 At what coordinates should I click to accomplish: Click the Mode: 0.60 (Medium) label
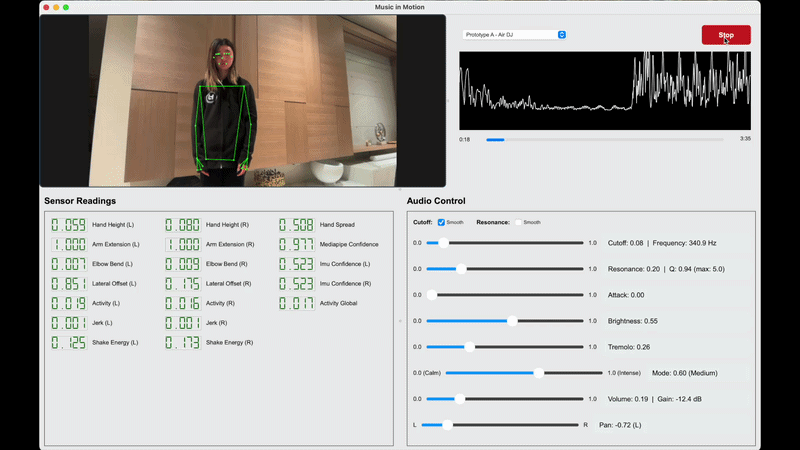[685, 373]
